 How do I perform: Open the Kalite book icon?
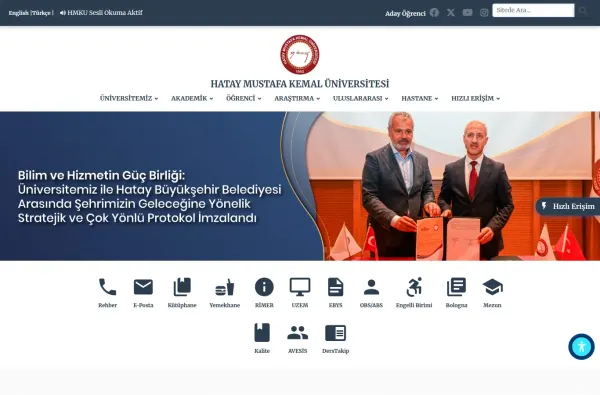pyautogui.click(x=262, y=333)
